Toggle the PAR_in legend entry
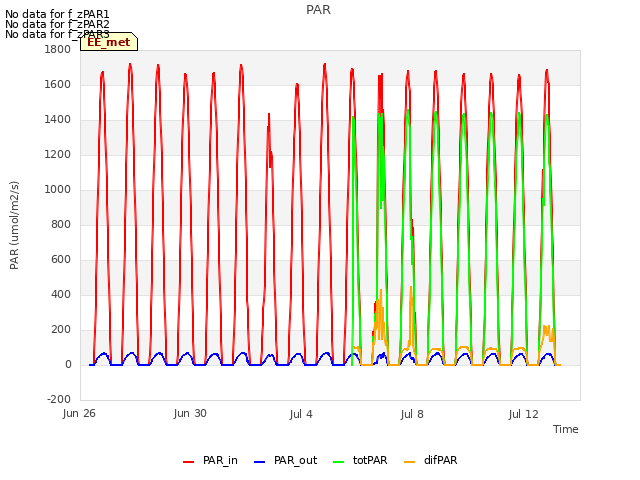The image size is (640, 480). point(211,461)
